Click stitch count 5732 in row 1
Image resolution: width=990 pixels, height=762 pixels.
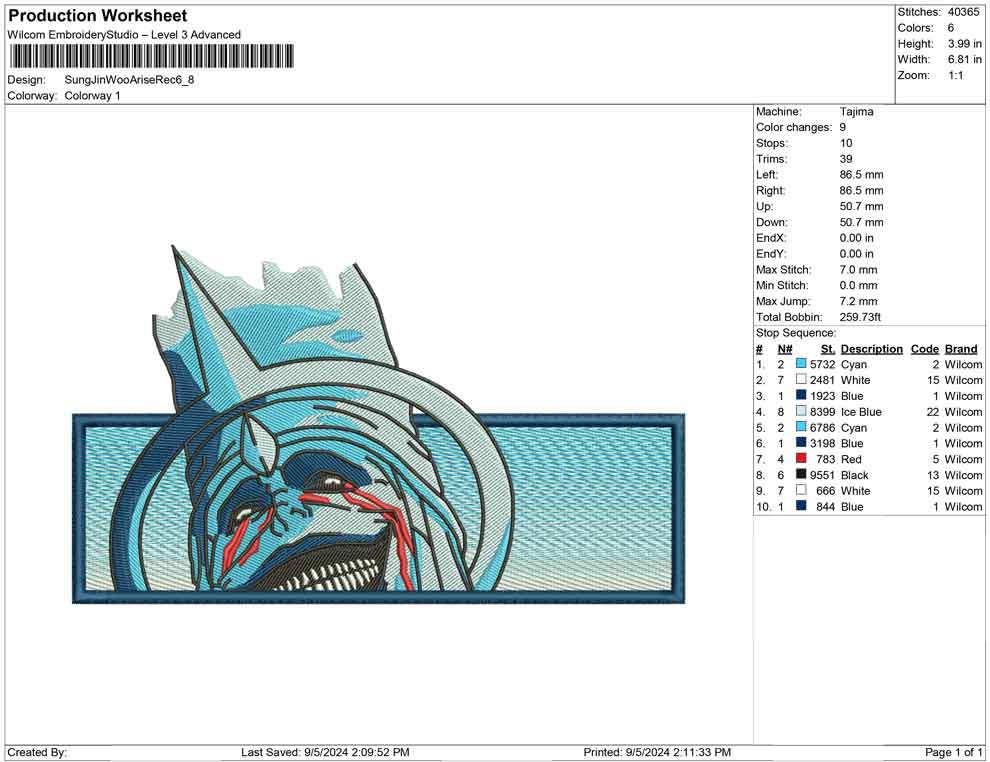823,364
